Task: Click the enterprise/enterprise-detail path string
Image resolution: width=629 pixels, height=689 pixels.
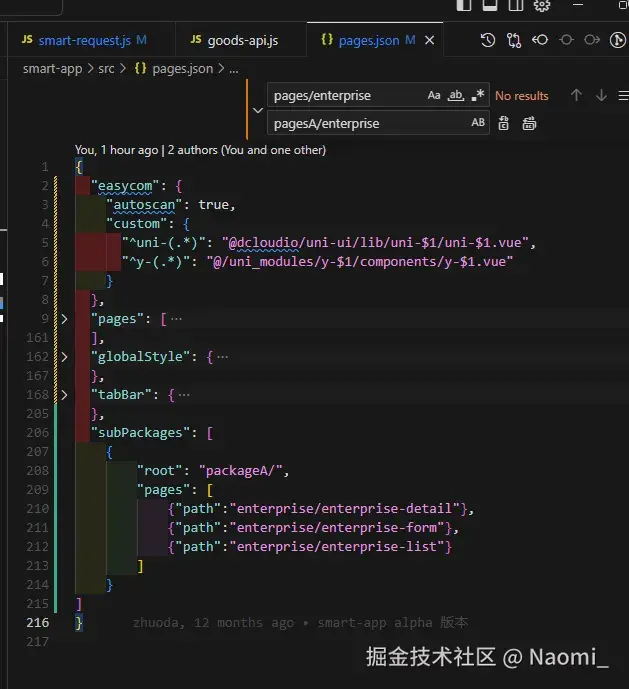Action: click(347, 509)
